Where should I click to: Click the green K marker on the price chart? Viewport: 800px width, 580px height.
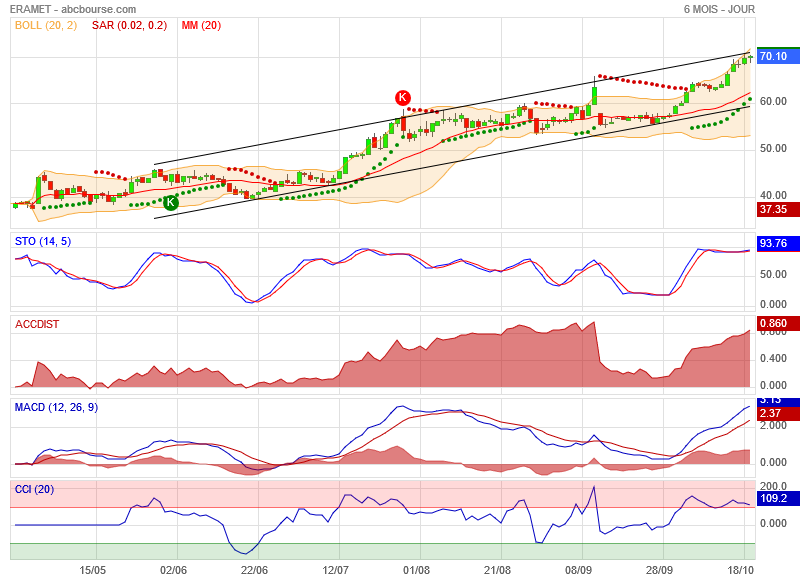170,203
